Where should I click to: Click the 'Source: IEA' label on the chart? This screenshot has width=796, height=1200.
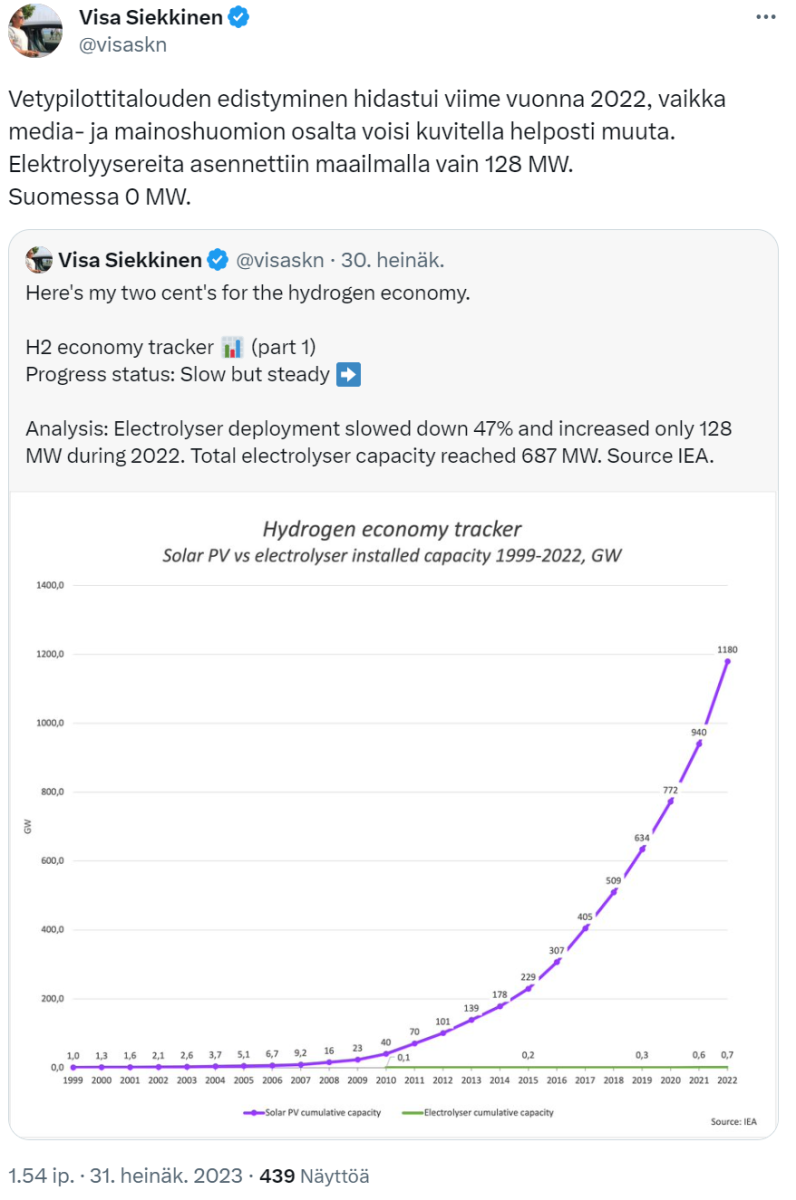point(733,1122)
